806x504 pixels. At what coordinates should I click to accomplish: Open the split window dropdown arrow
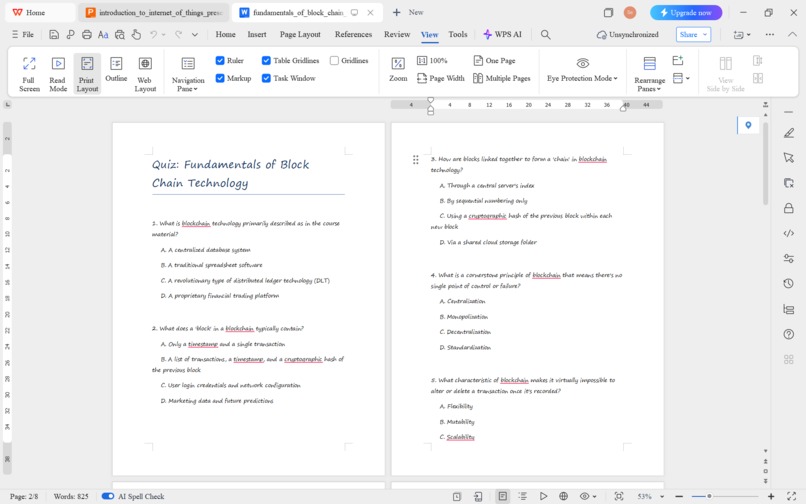688,78
